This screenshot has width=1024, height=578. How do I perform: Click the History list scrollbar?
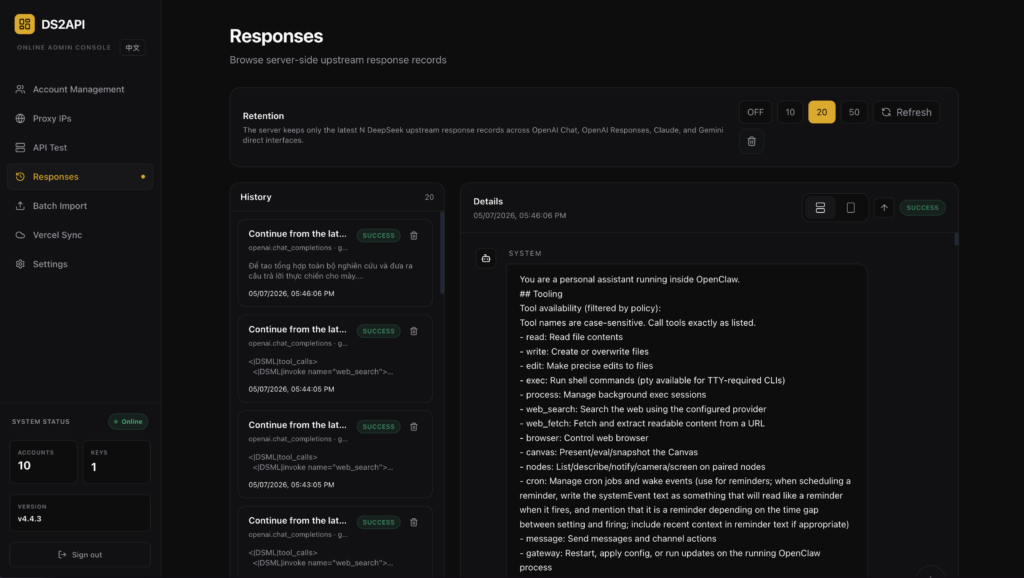point(442,253)
